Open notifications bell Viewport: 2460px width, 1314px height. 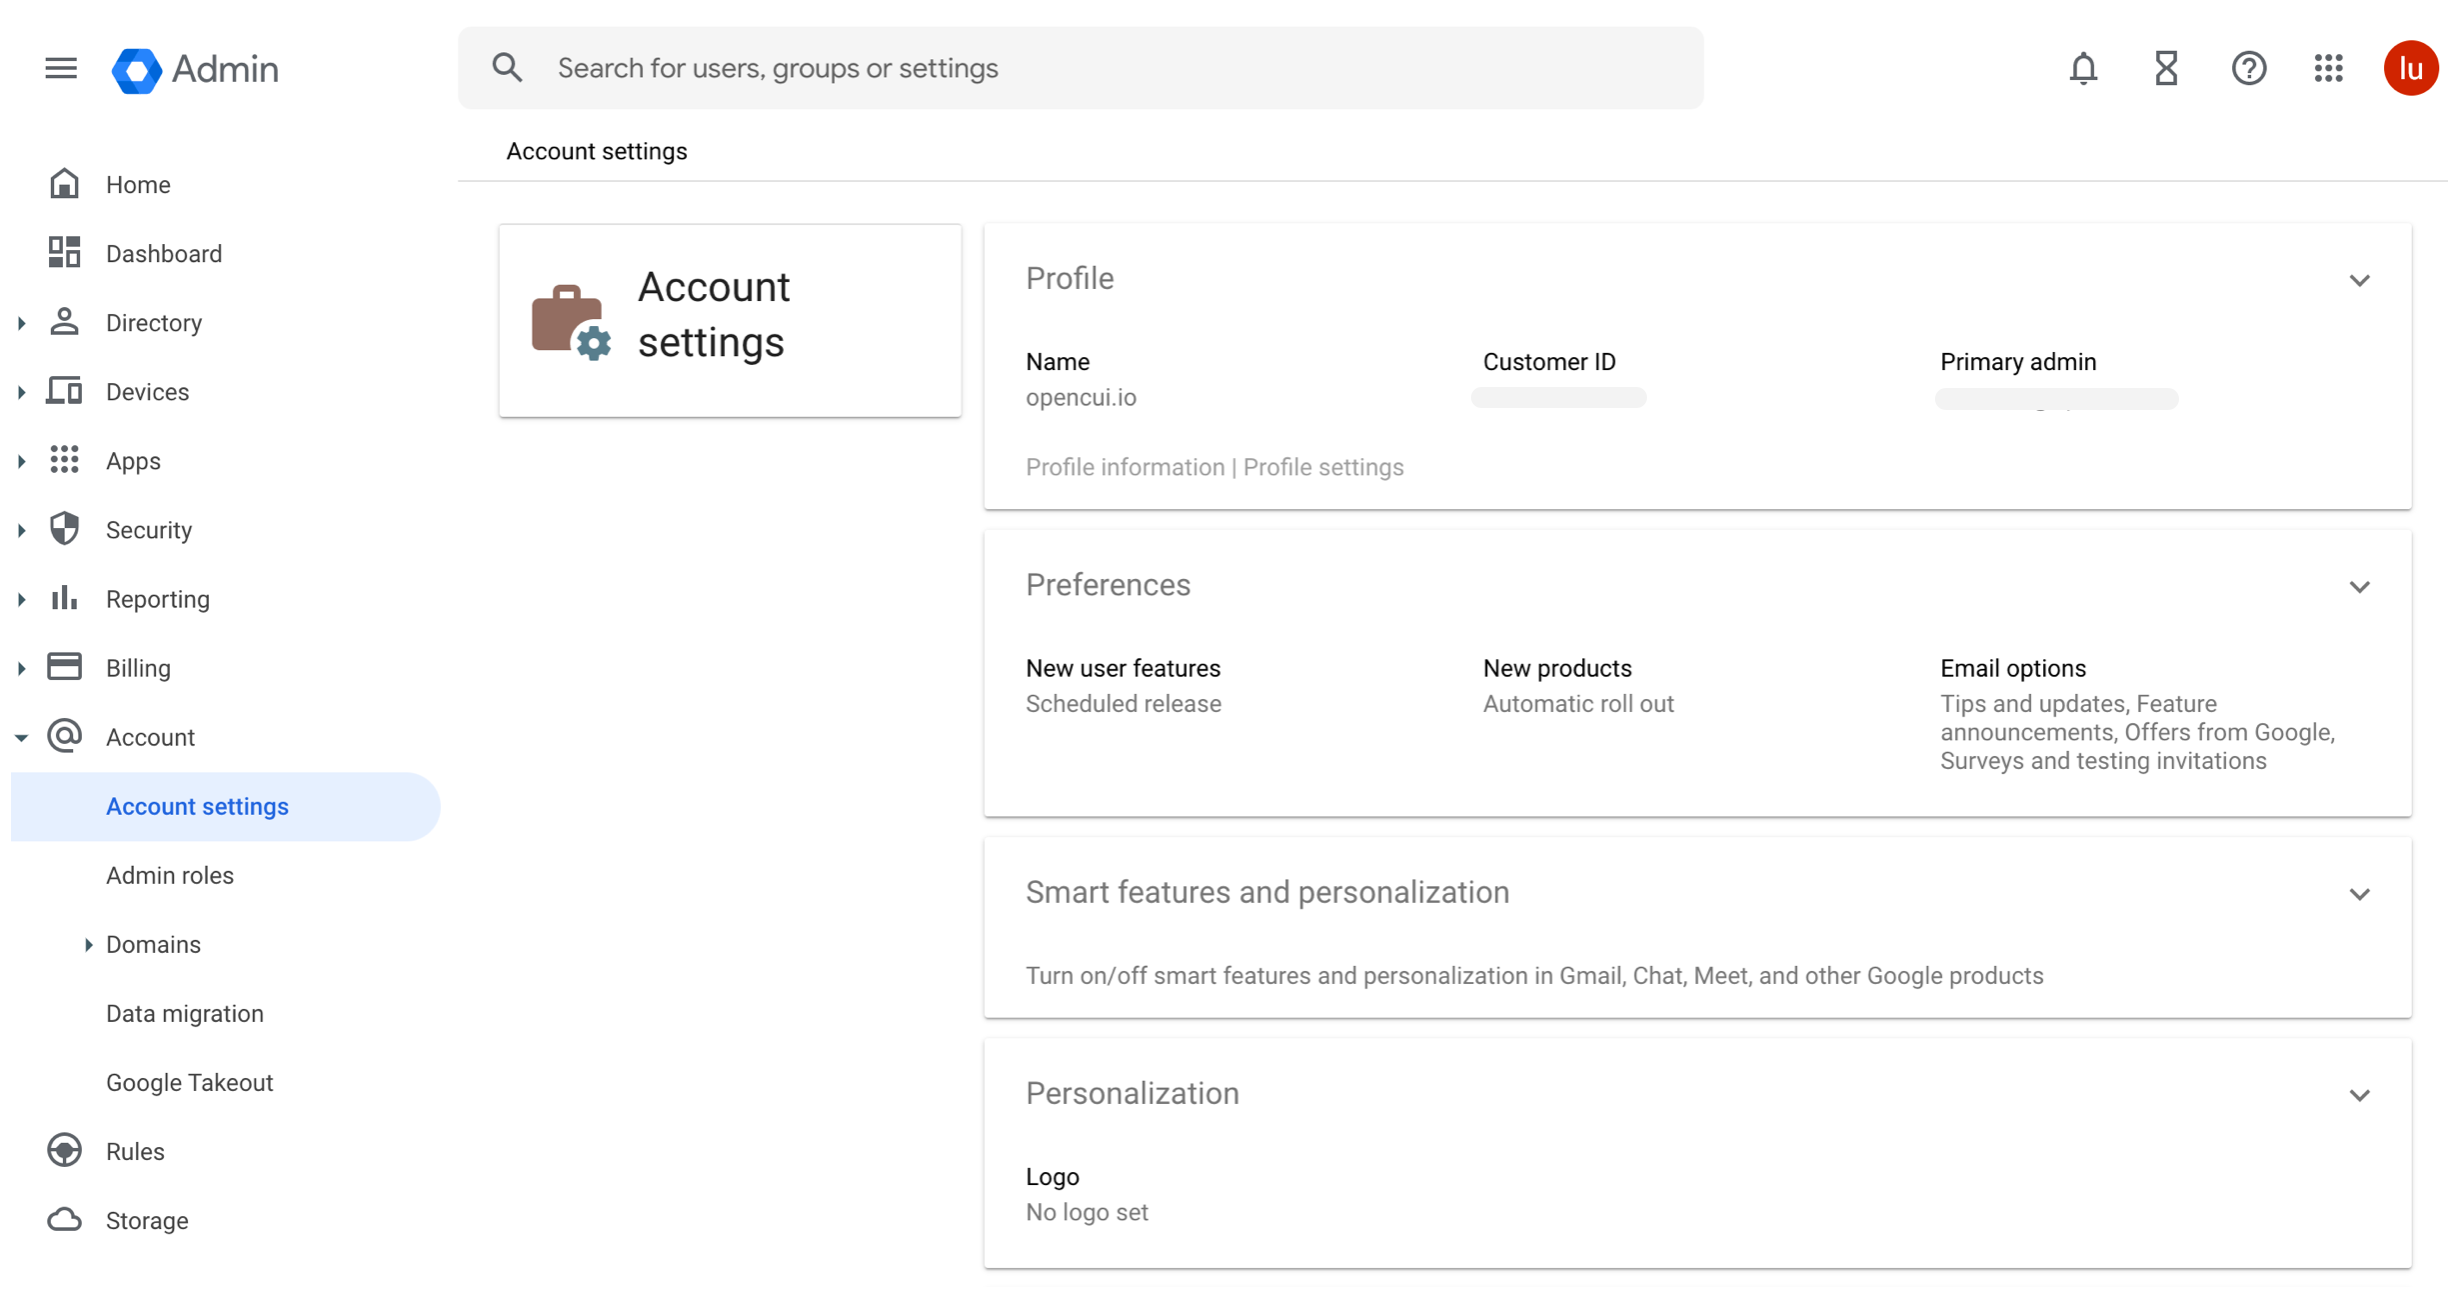click(2083, 68)
